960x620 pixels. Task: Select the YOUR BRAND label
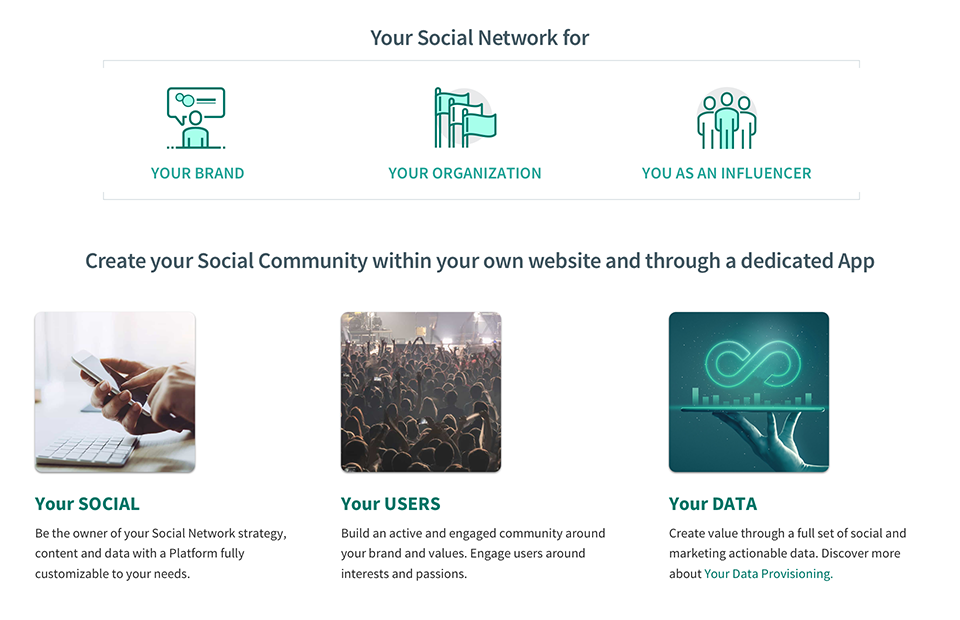click(x=197, y=173)
